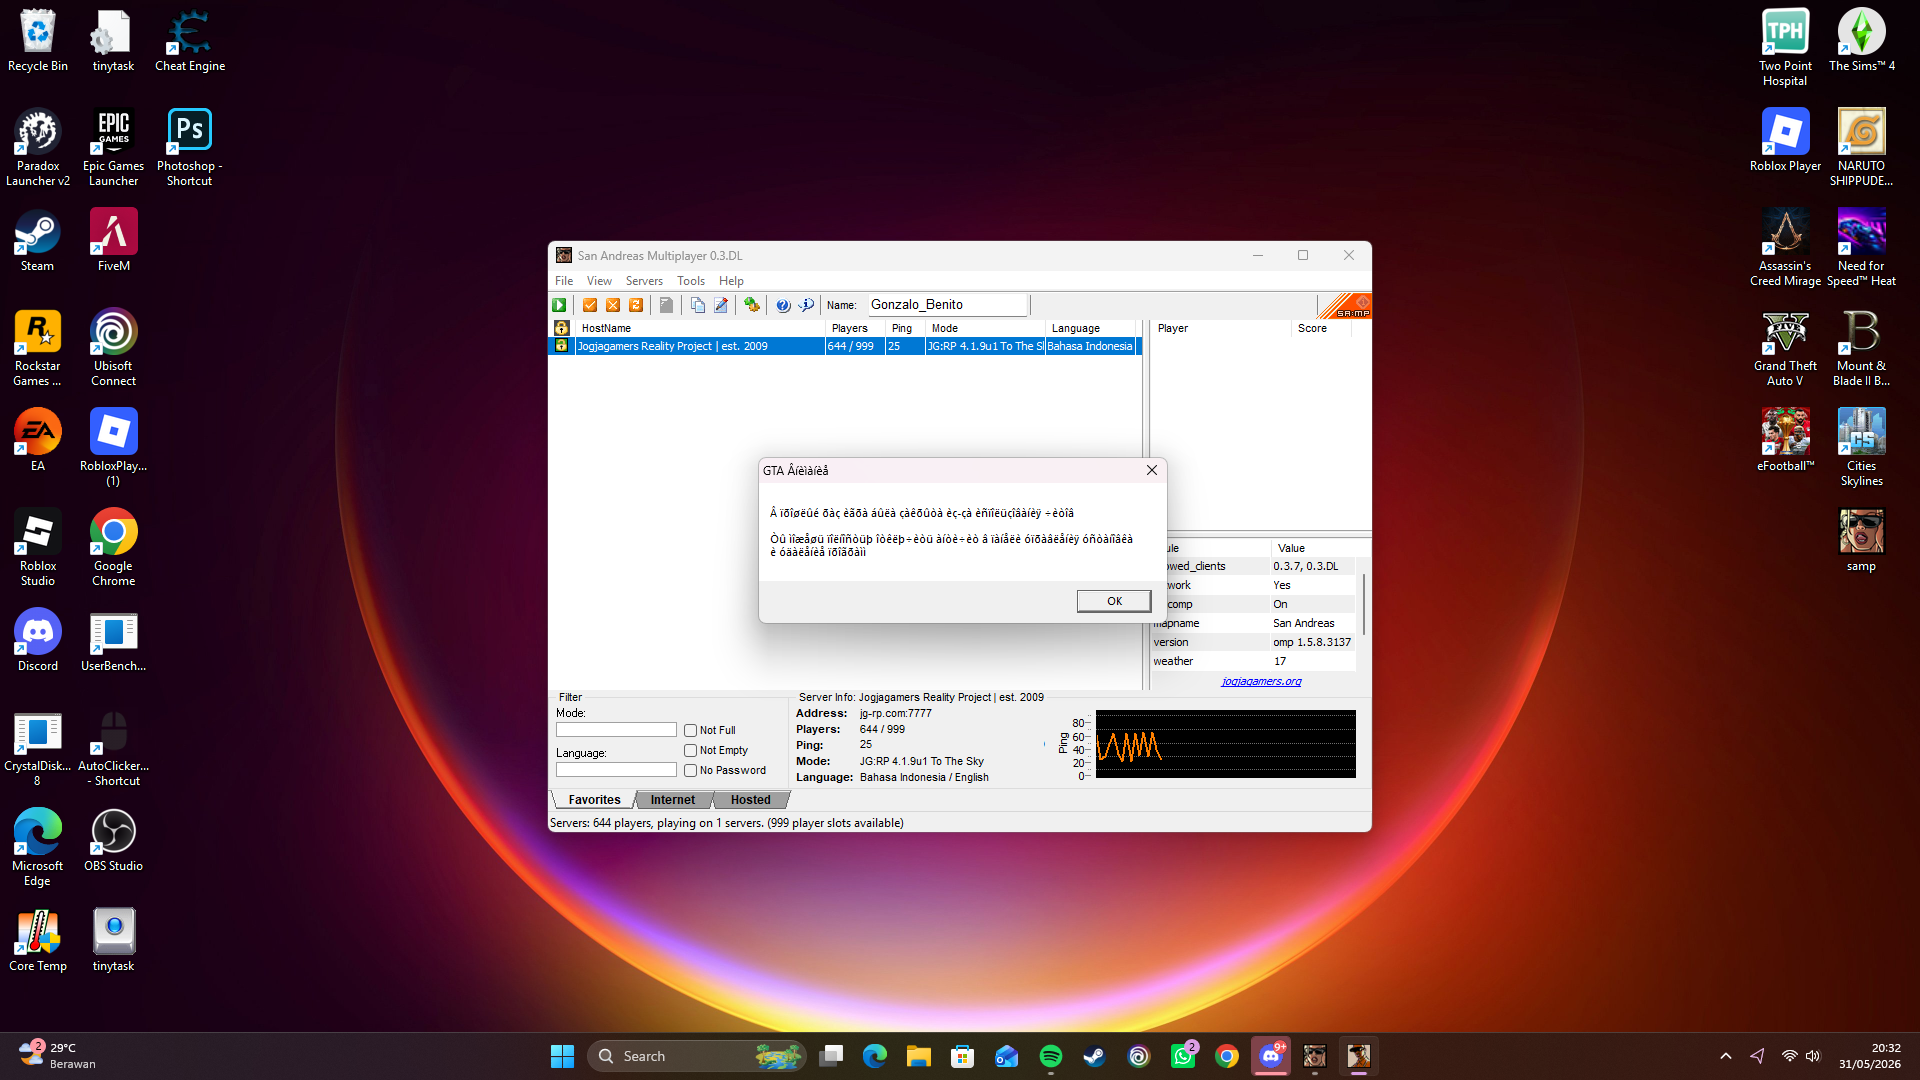The width and height of the screenshot is (1920, 1080).
Task: Open File Explorer from taskbar
Action: coord(919,1056)
